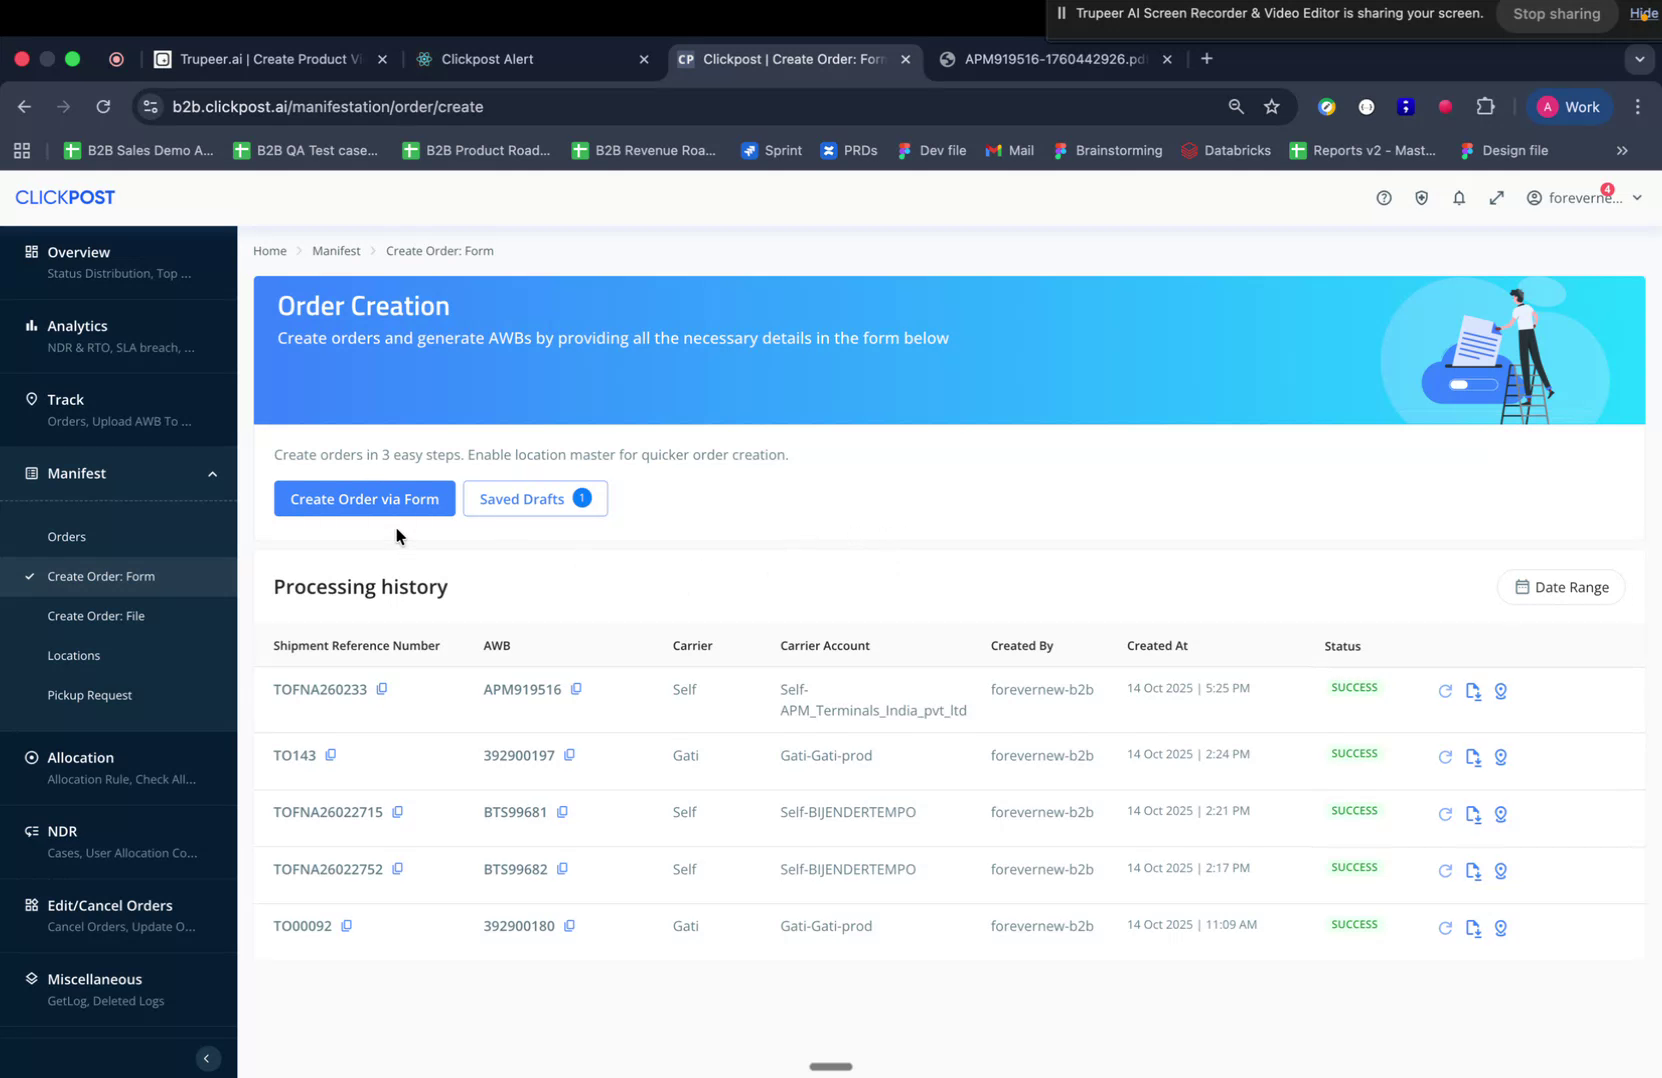Click the help question mark icon
The height and width of the screenshot is (1078, 1662).
(1383, 198)
